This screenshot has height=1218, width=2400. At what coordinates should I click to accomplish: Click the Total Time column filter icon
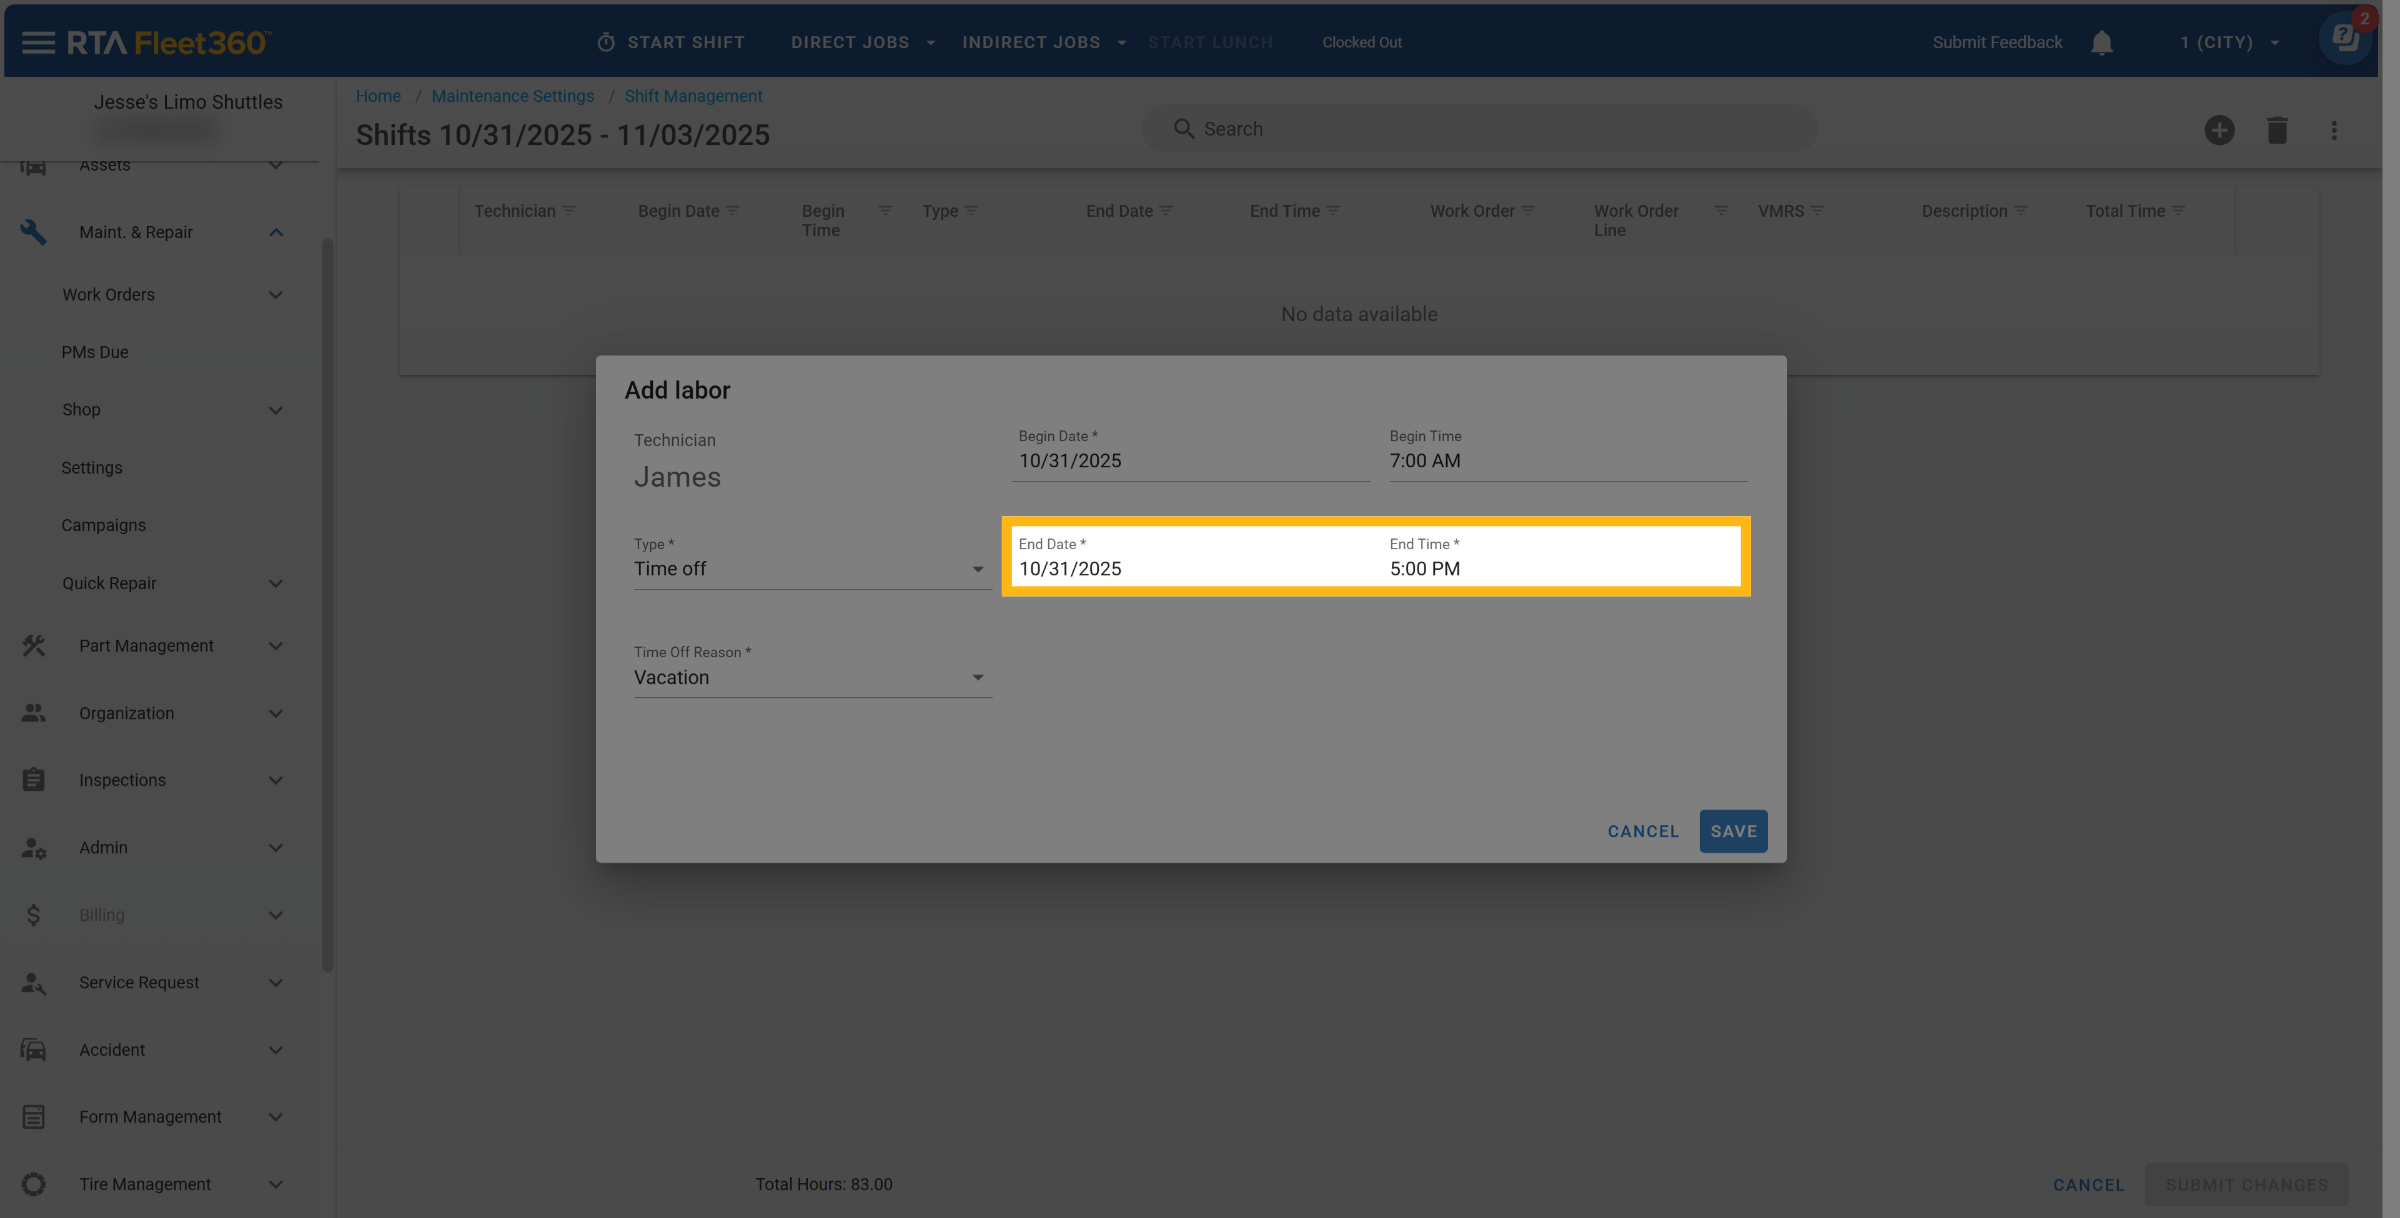(x=2179, y=211)
